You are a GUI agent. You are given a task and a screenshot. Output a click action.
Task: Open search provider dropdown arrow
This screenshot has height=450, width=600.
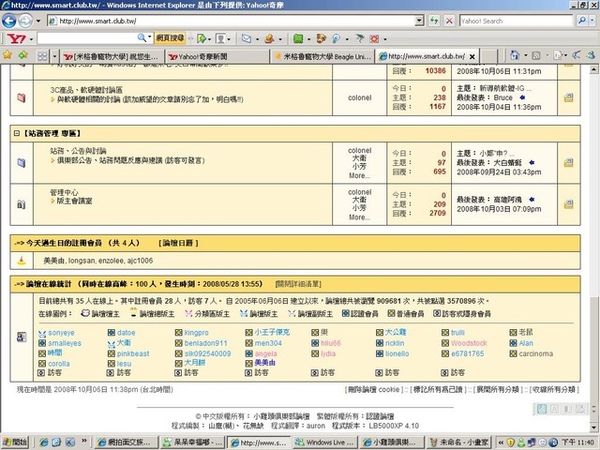pyautogui.click(x=592, y=21)
